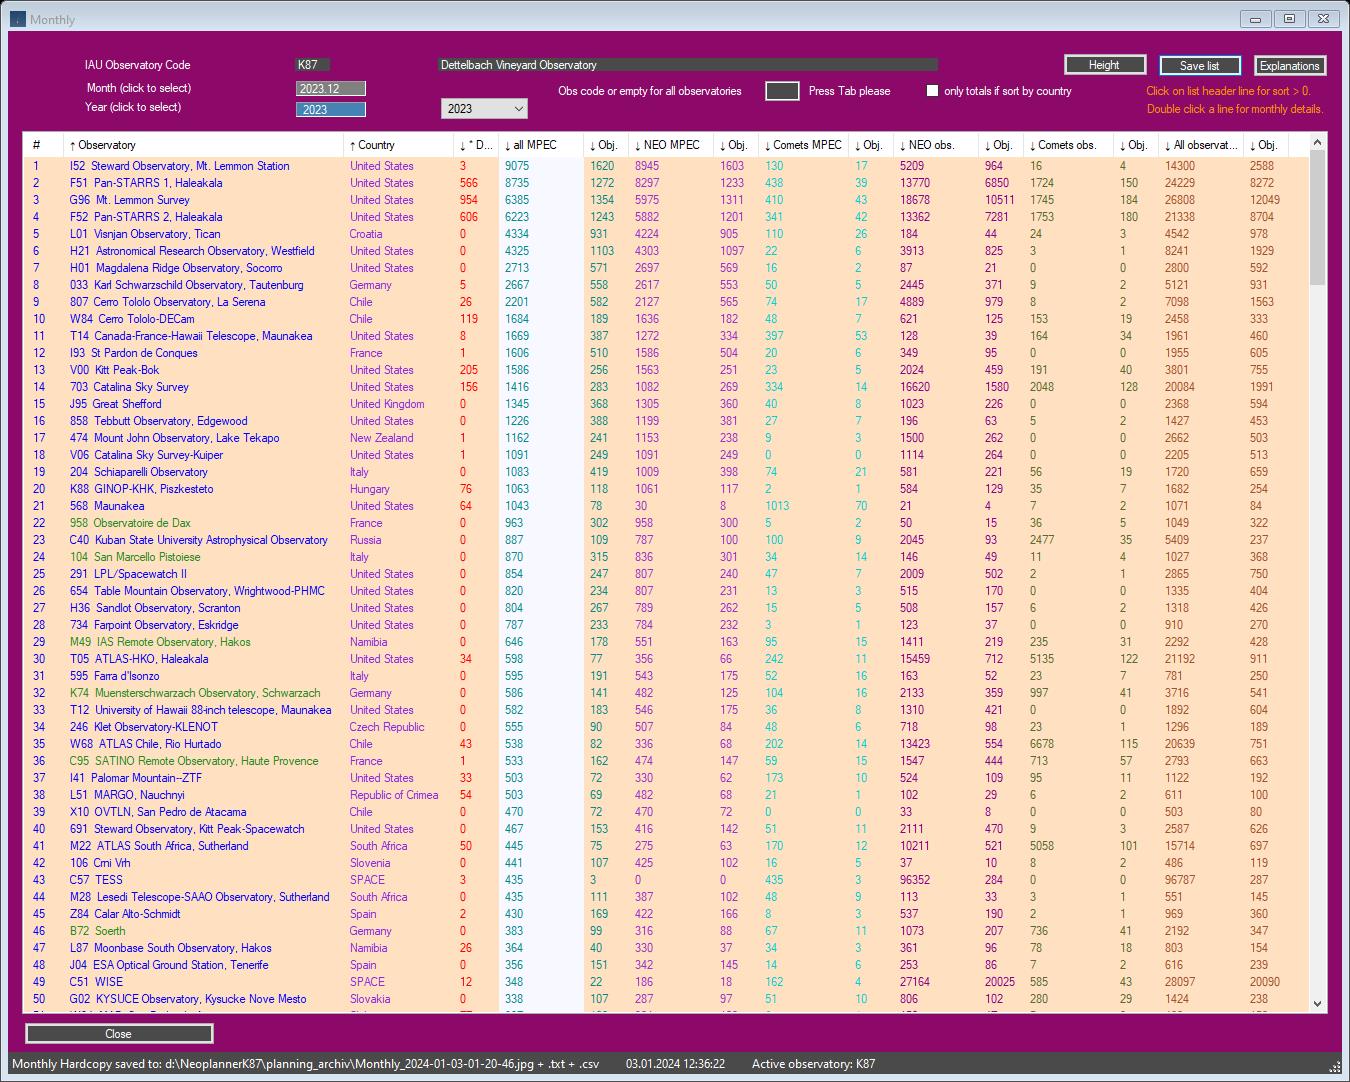Viewport: 1350px width, 1082px height.
Task: Select row 'C40 Kuban State University Astrophysical Observatory'
Action: 665,540
